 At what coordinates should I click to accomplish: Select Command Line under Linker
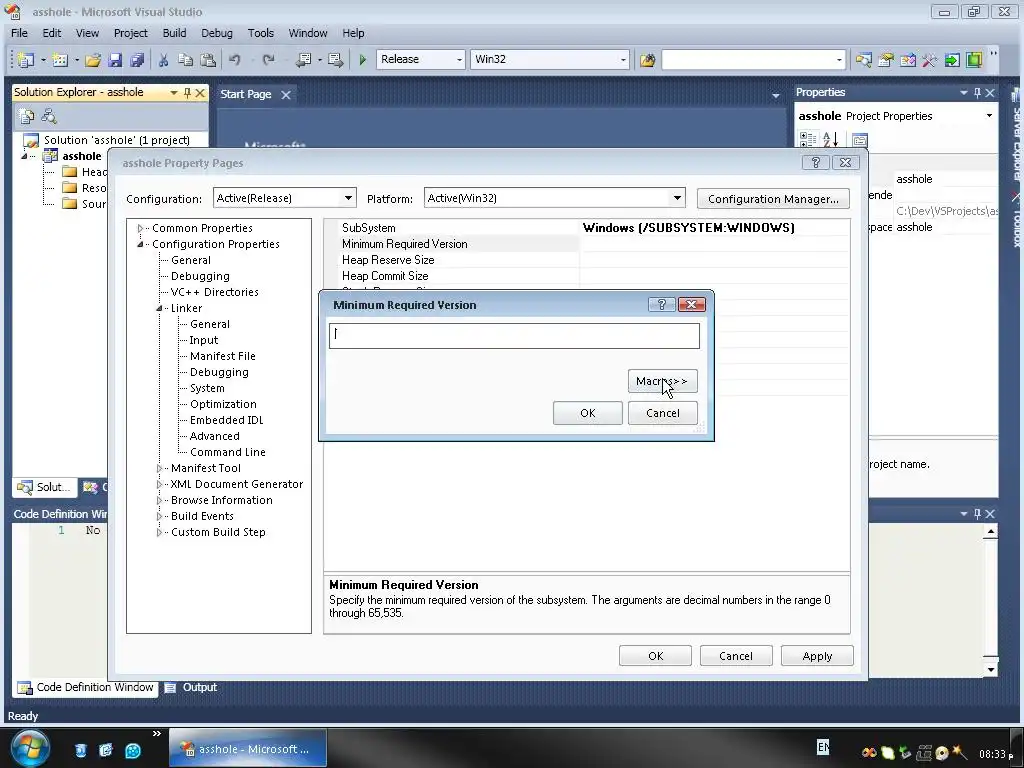(x=227, y=452)
